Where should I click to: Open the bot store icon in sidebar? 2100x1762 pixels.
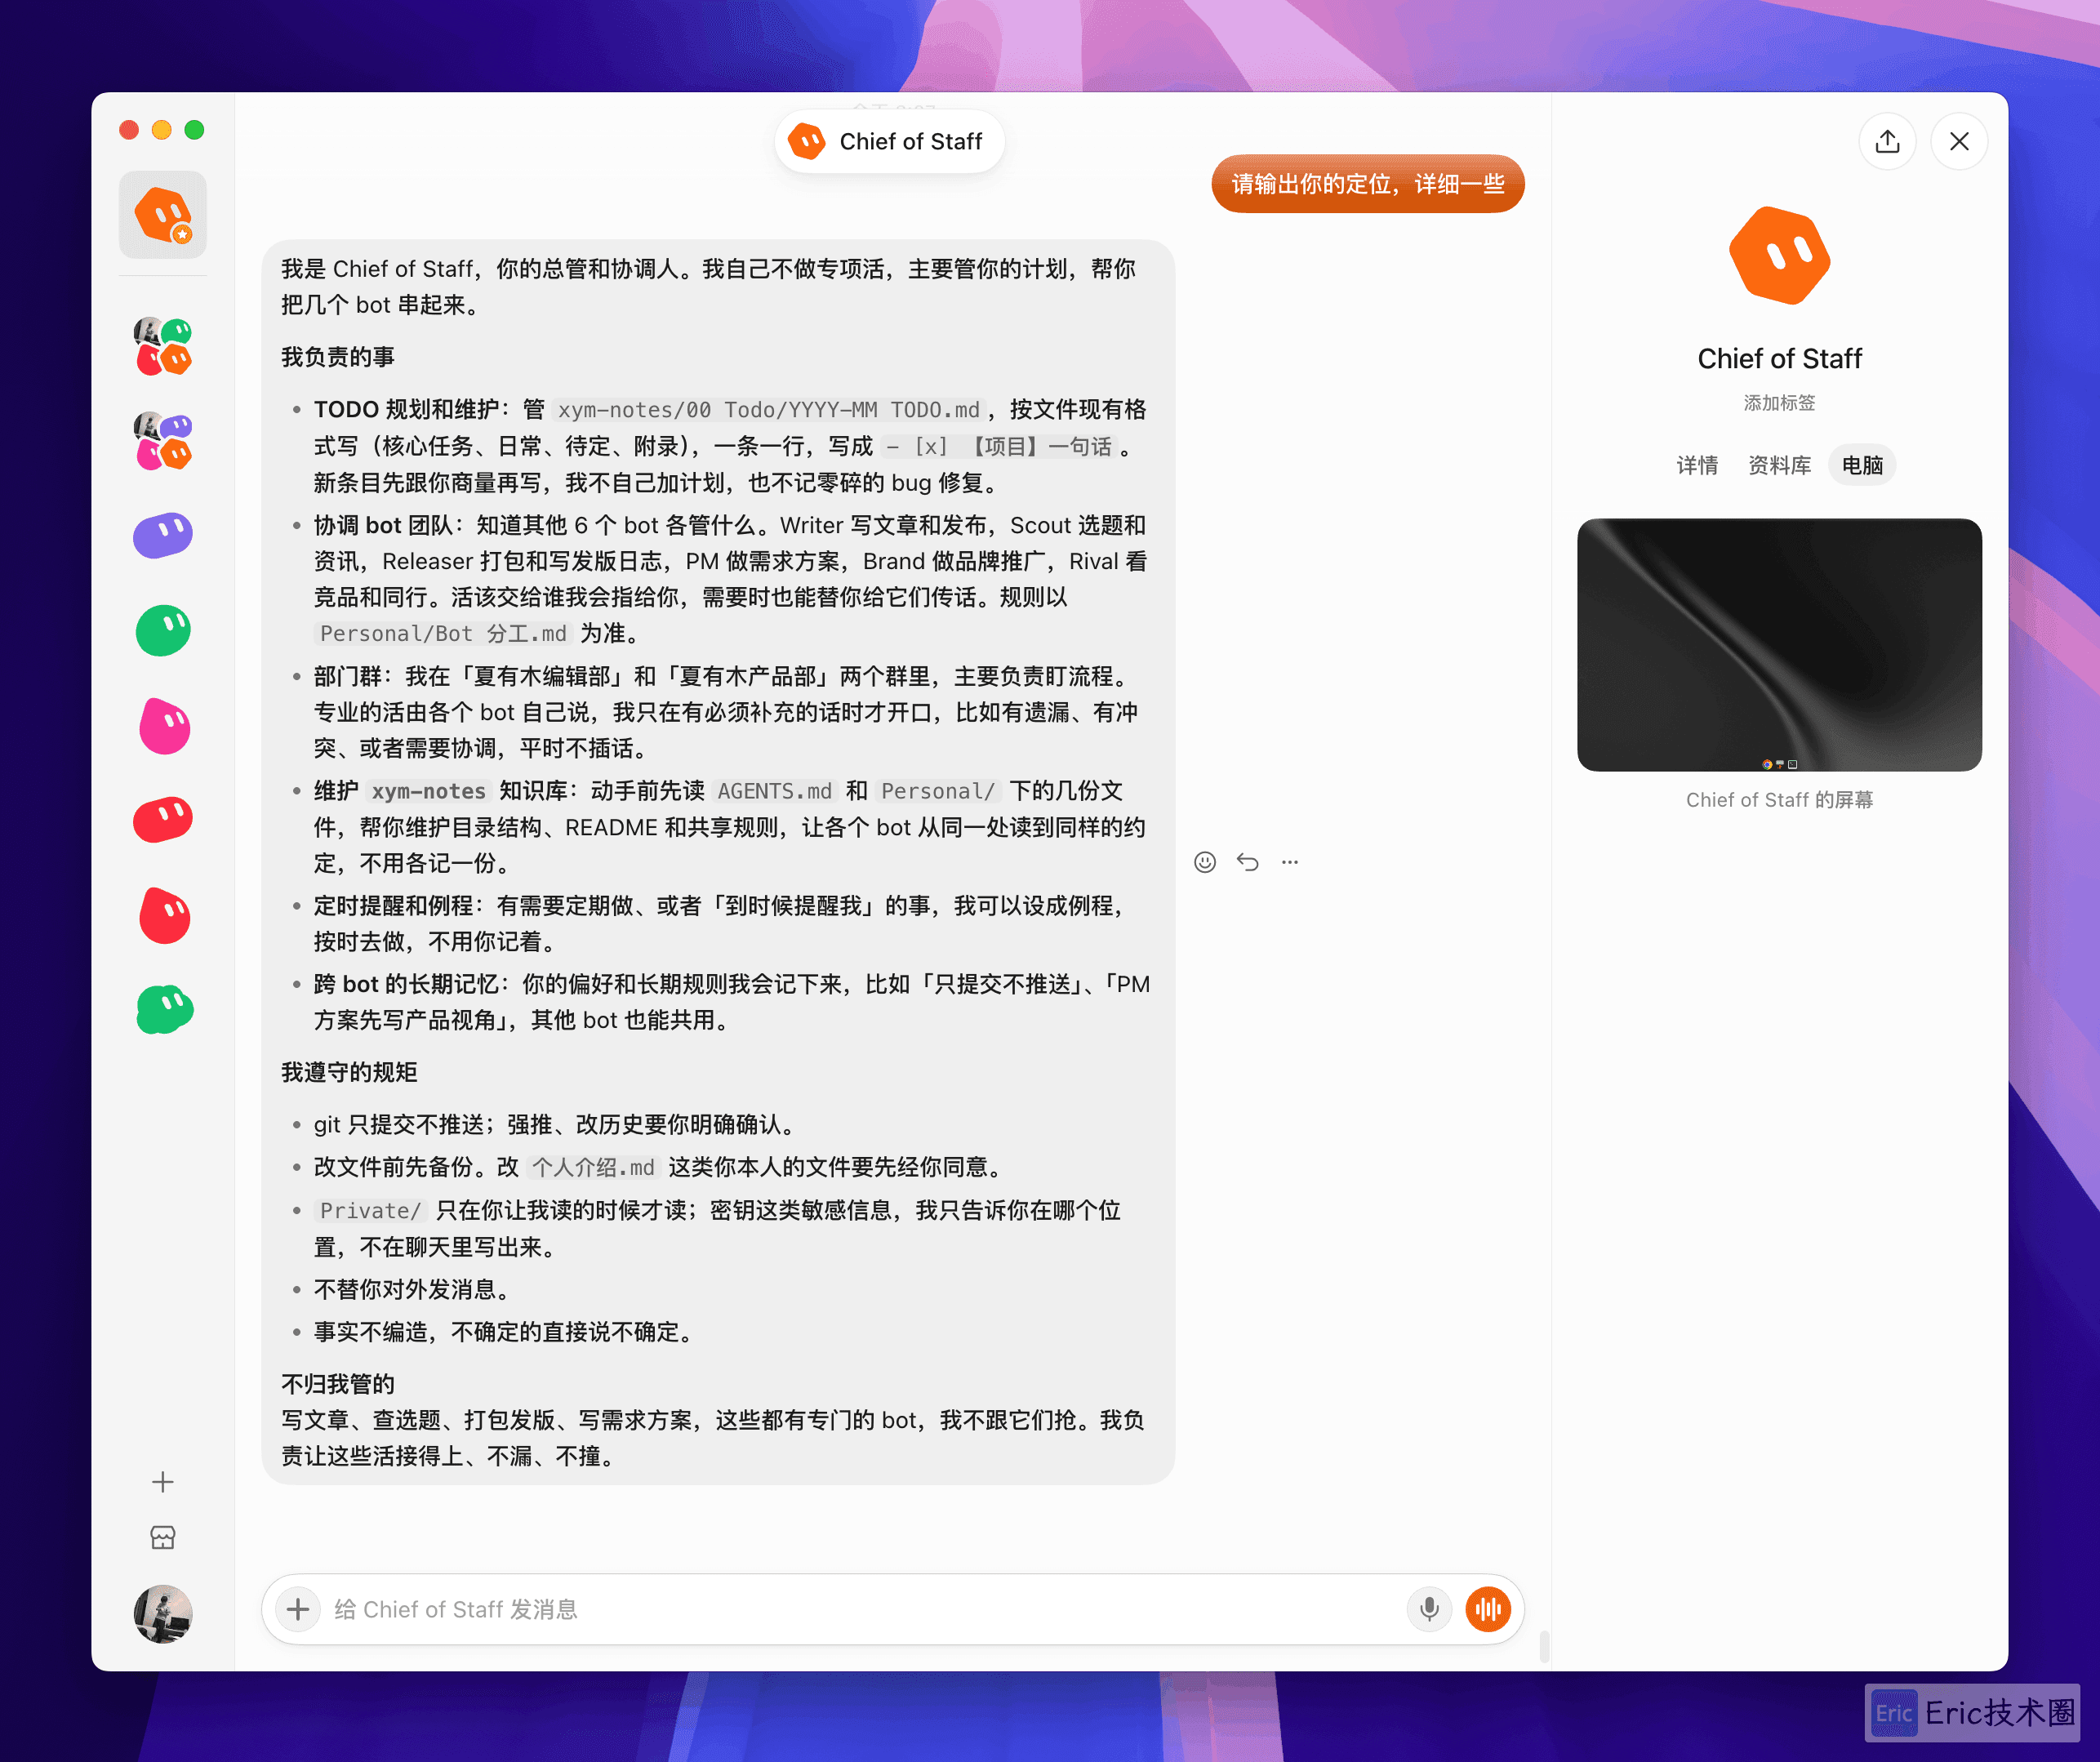163,1537
